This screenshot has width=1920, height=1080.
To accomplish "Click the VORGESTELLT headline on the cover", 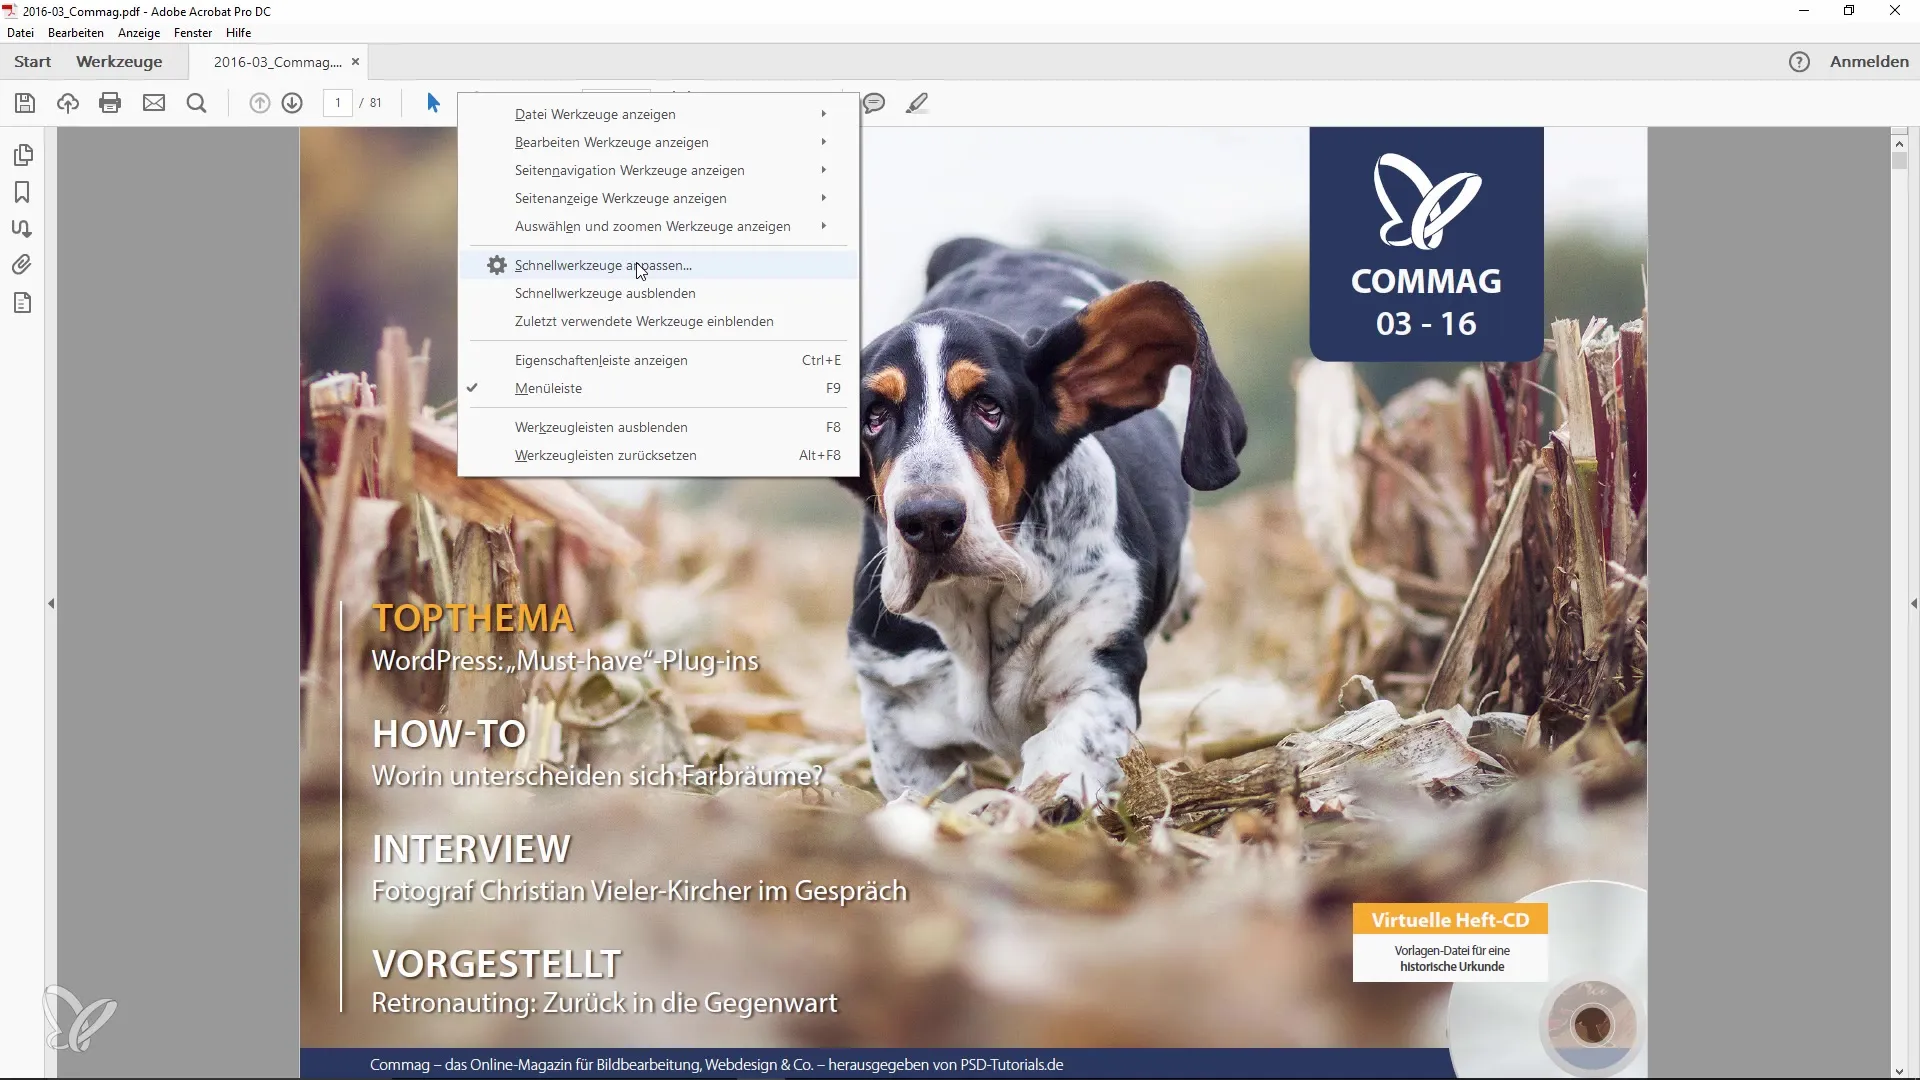I will (x=497, y=964).
